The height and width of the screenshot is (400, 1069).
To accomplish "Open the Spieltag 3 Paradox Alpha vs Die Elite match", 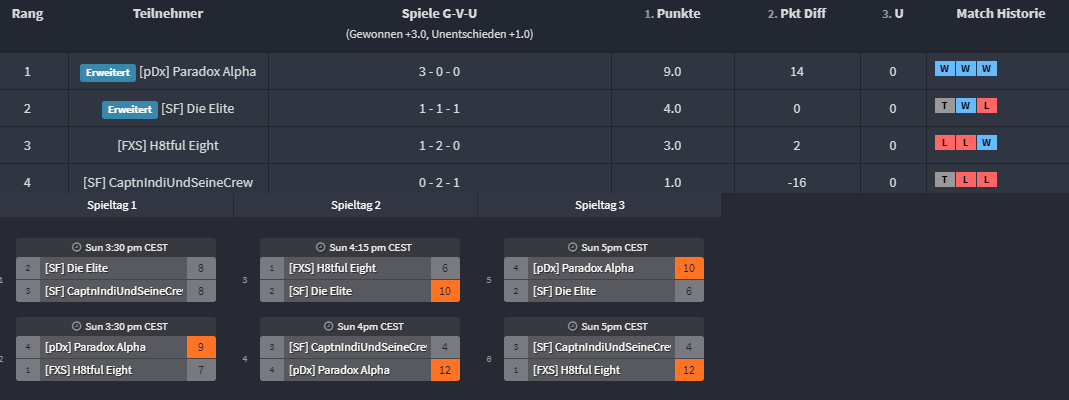I will [603, 279].
